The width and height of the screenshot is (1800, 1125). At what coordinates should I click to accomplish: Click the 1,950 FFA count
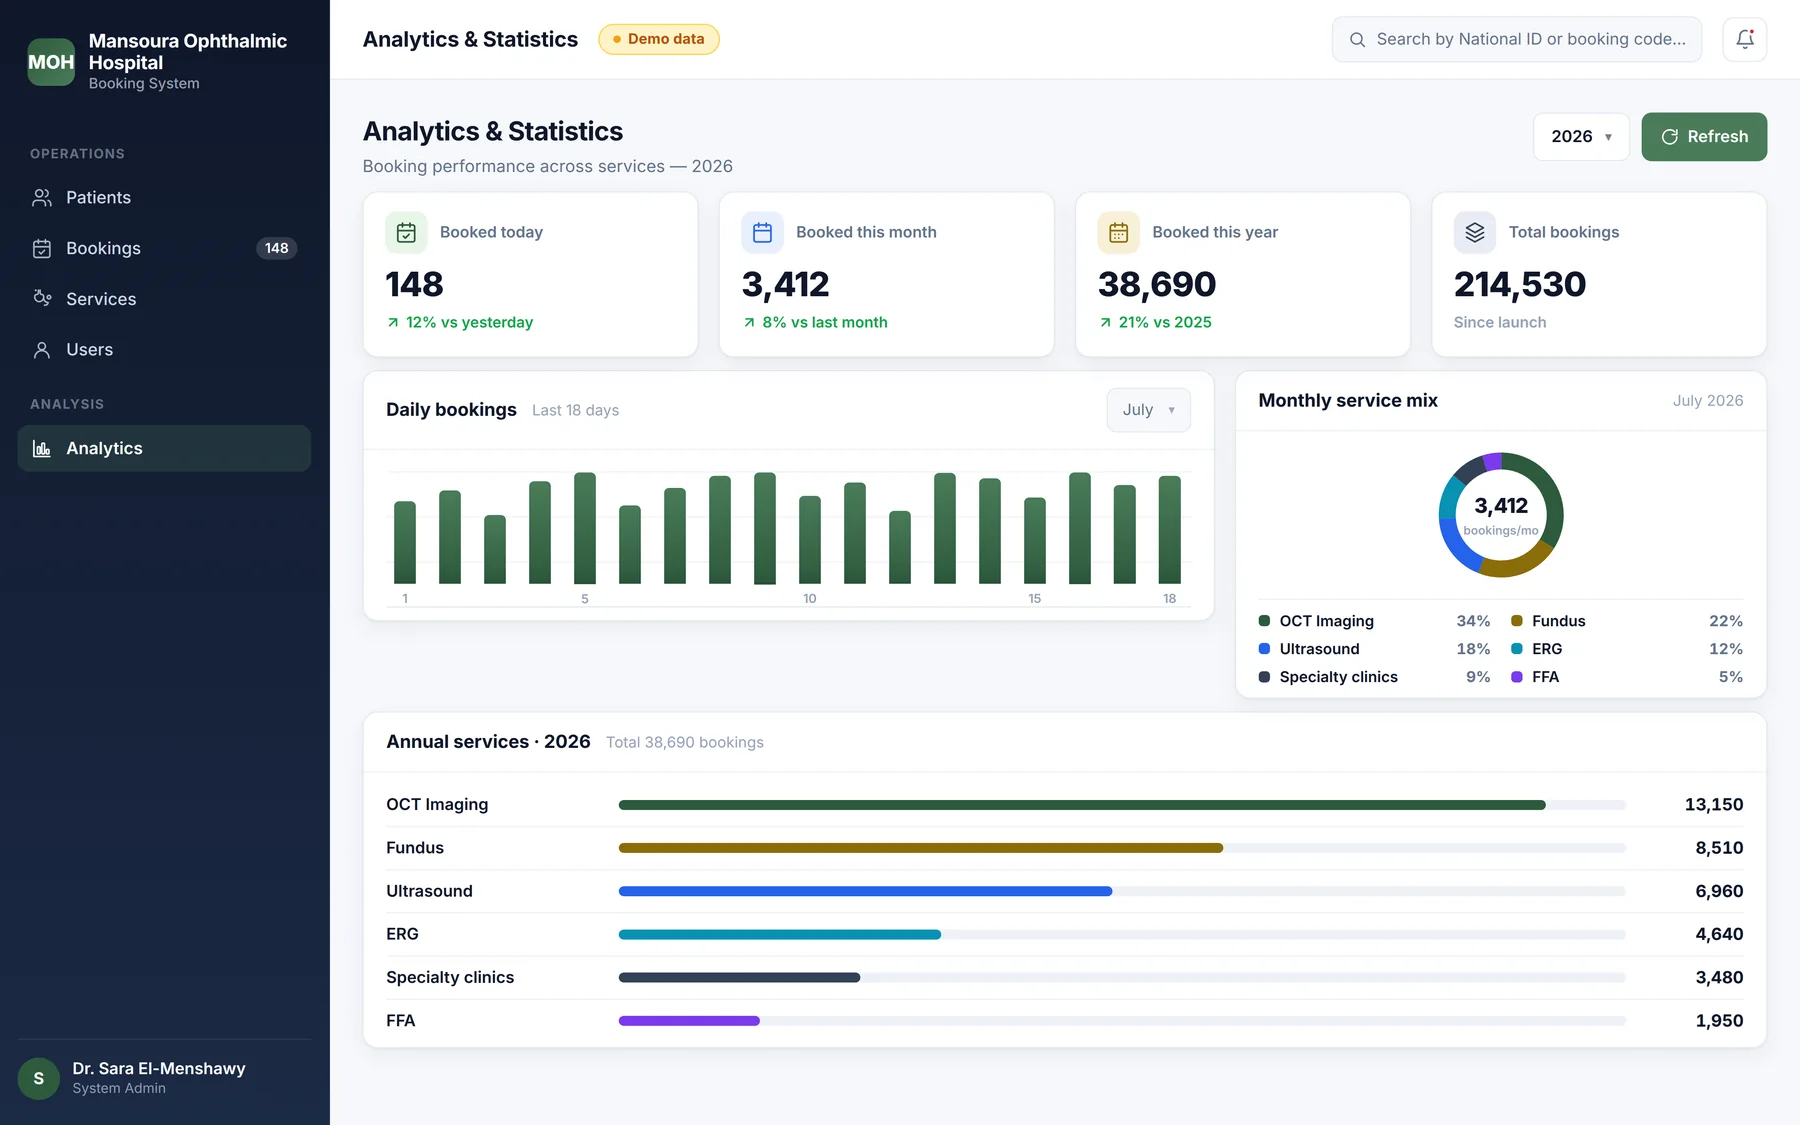point(1719,1021)
